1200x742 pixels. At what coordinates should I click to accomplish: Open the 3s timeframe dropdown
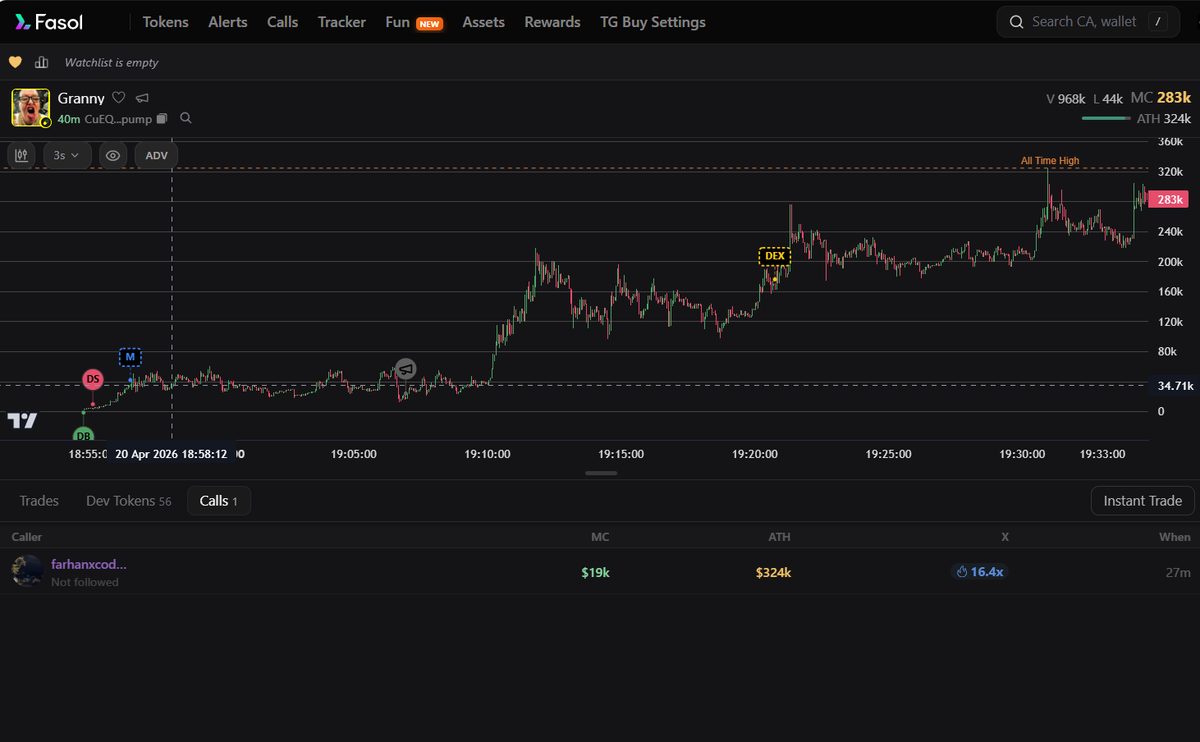[67, 155]
